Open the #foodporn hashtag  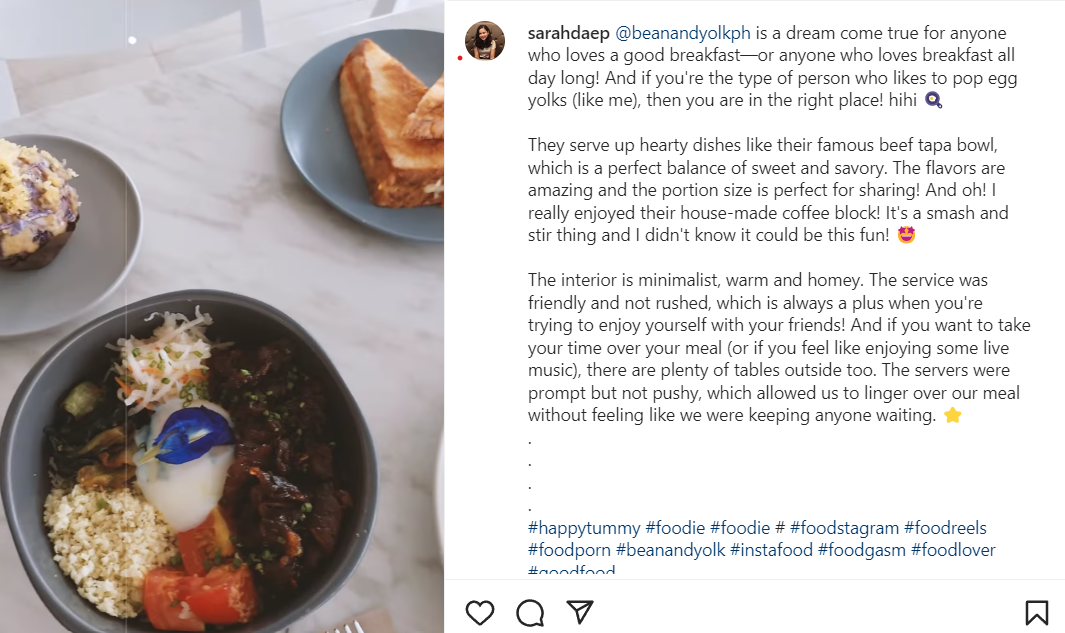tap(569, 550)
